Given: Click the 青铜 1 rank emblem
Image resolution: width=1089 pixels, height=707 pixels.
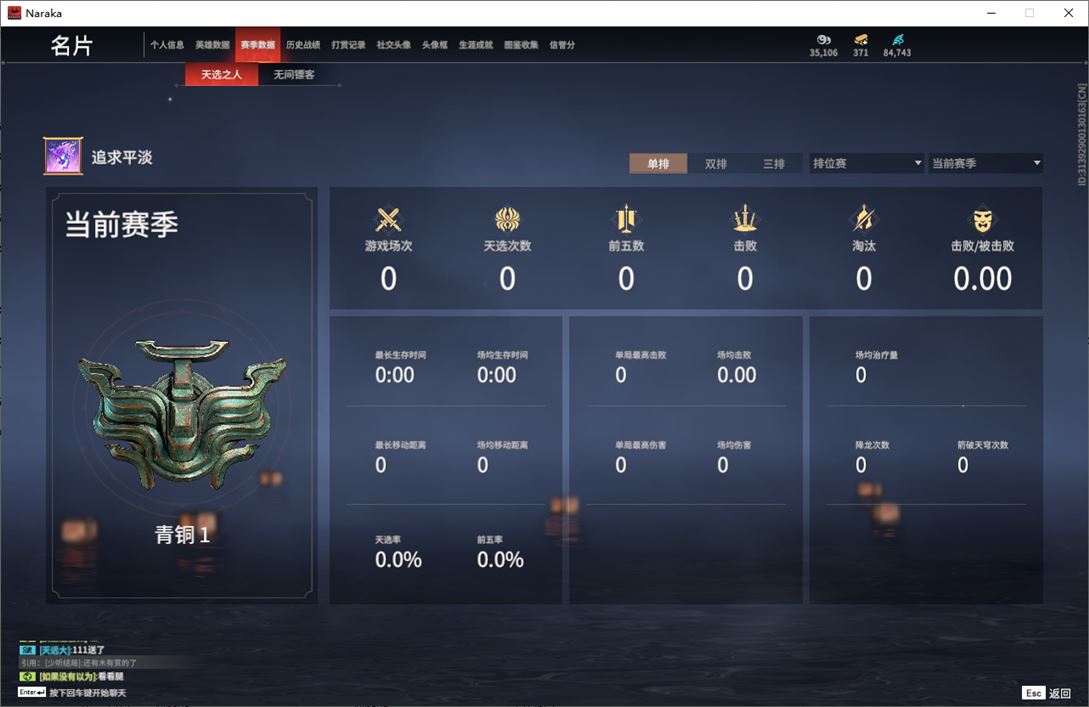Looking at the screenshot, I should [x=182, y=414].
